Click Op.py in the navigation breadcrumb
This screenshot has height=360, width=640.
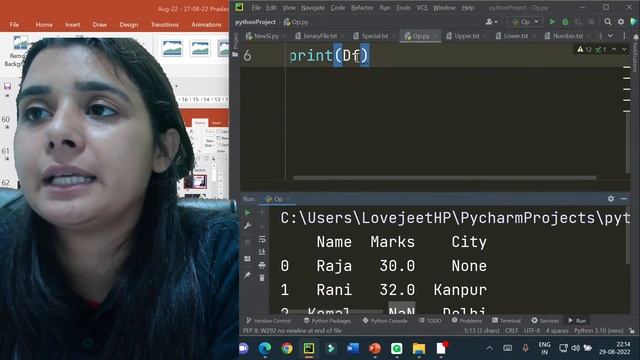[x=297, y=22]
